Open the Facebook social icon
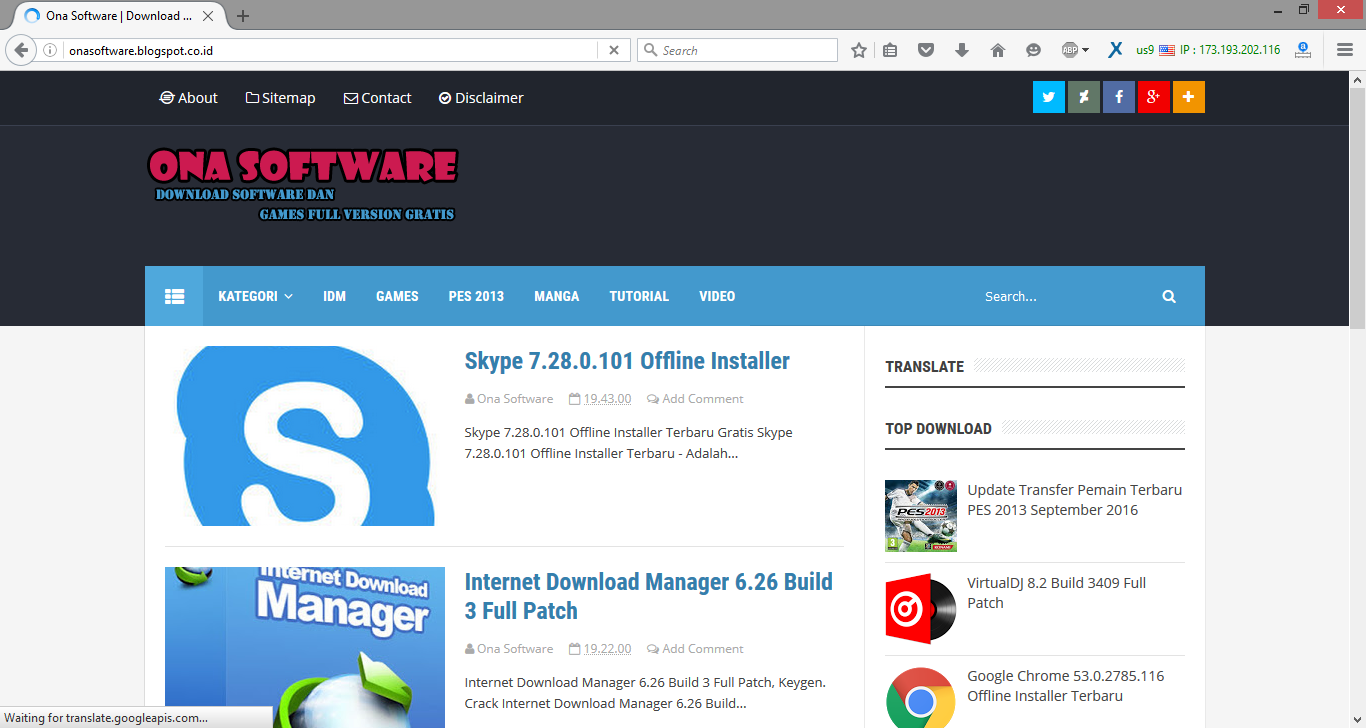Viewport: 1366px width, 728px height. [x=1119, y=97]
